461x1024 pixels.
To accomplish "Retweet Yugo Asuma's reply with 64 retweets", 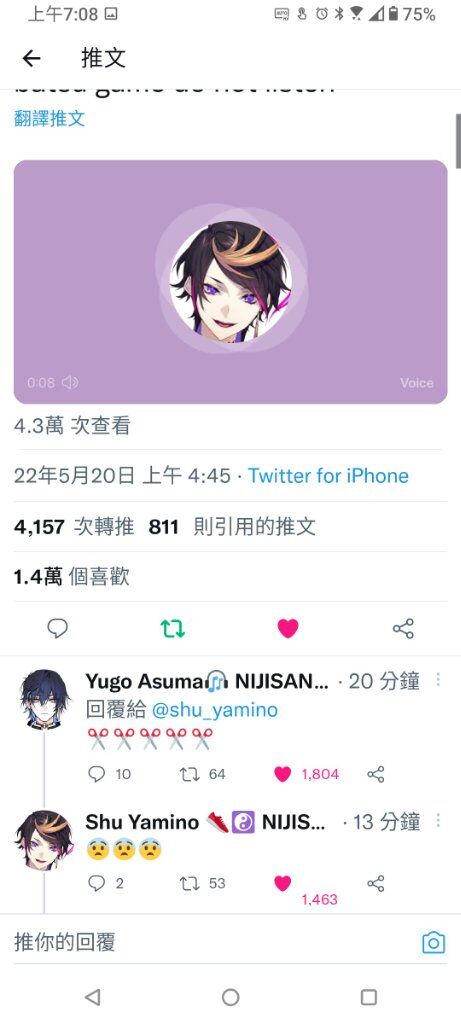I will coord(189,774).
